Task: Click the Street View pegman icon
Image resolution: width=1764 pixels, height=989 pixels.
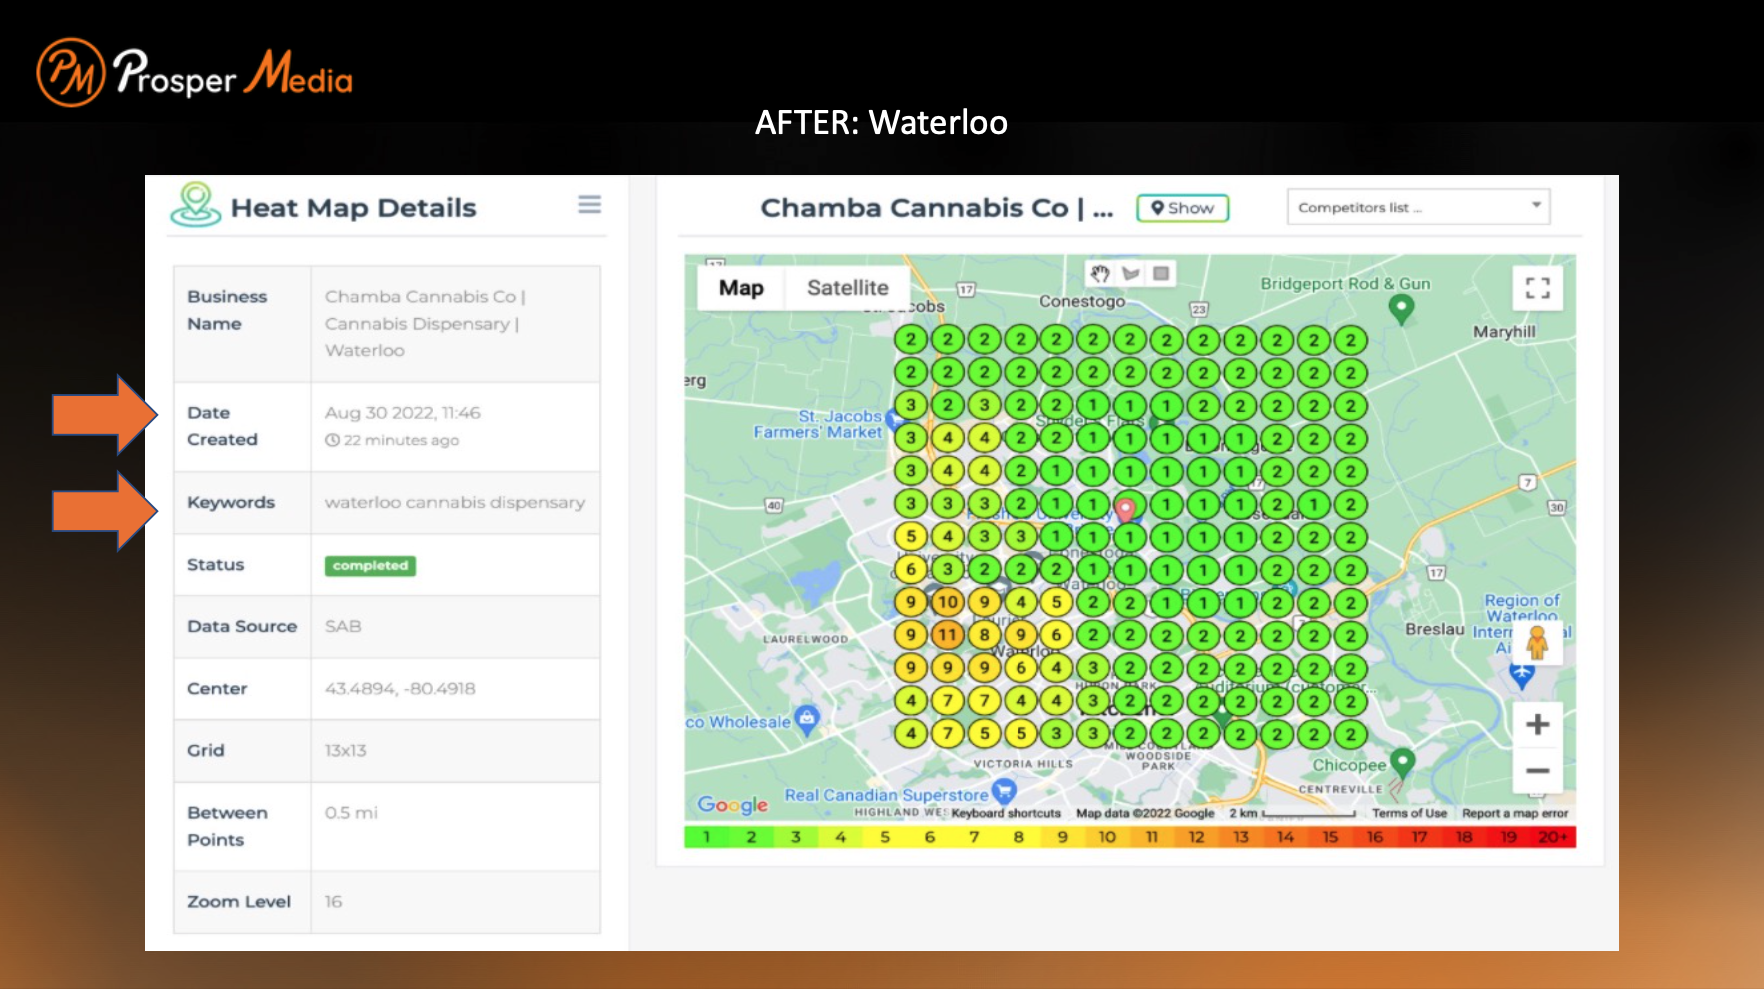Action: pos(1537,643)
